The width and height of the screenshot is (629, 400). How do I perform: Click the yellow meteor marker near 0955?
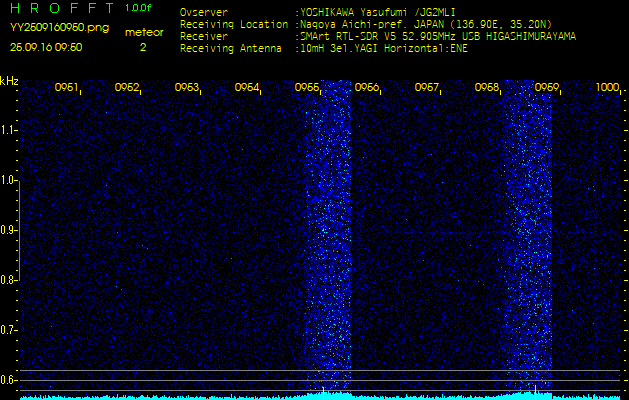(323, 393)
